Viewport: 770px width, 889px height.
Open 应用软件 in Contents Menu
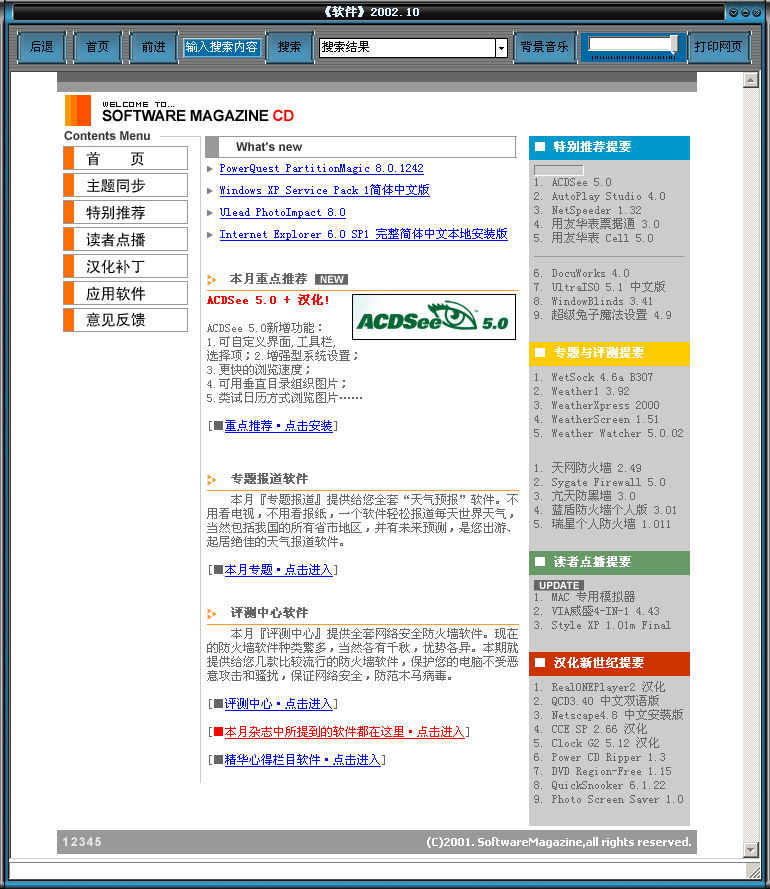click(x=125, y=293)
